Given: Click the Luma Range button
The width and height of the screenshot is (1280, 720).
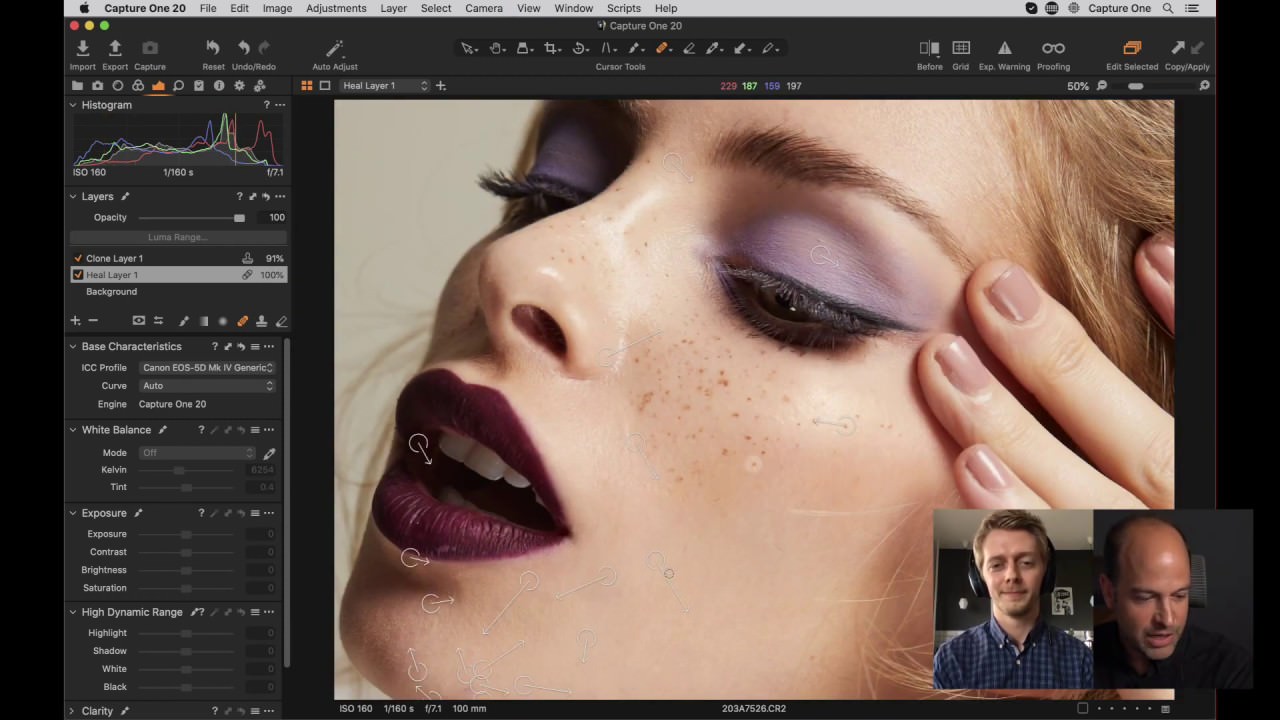Looking at the screenshot, I should point(178,237).
